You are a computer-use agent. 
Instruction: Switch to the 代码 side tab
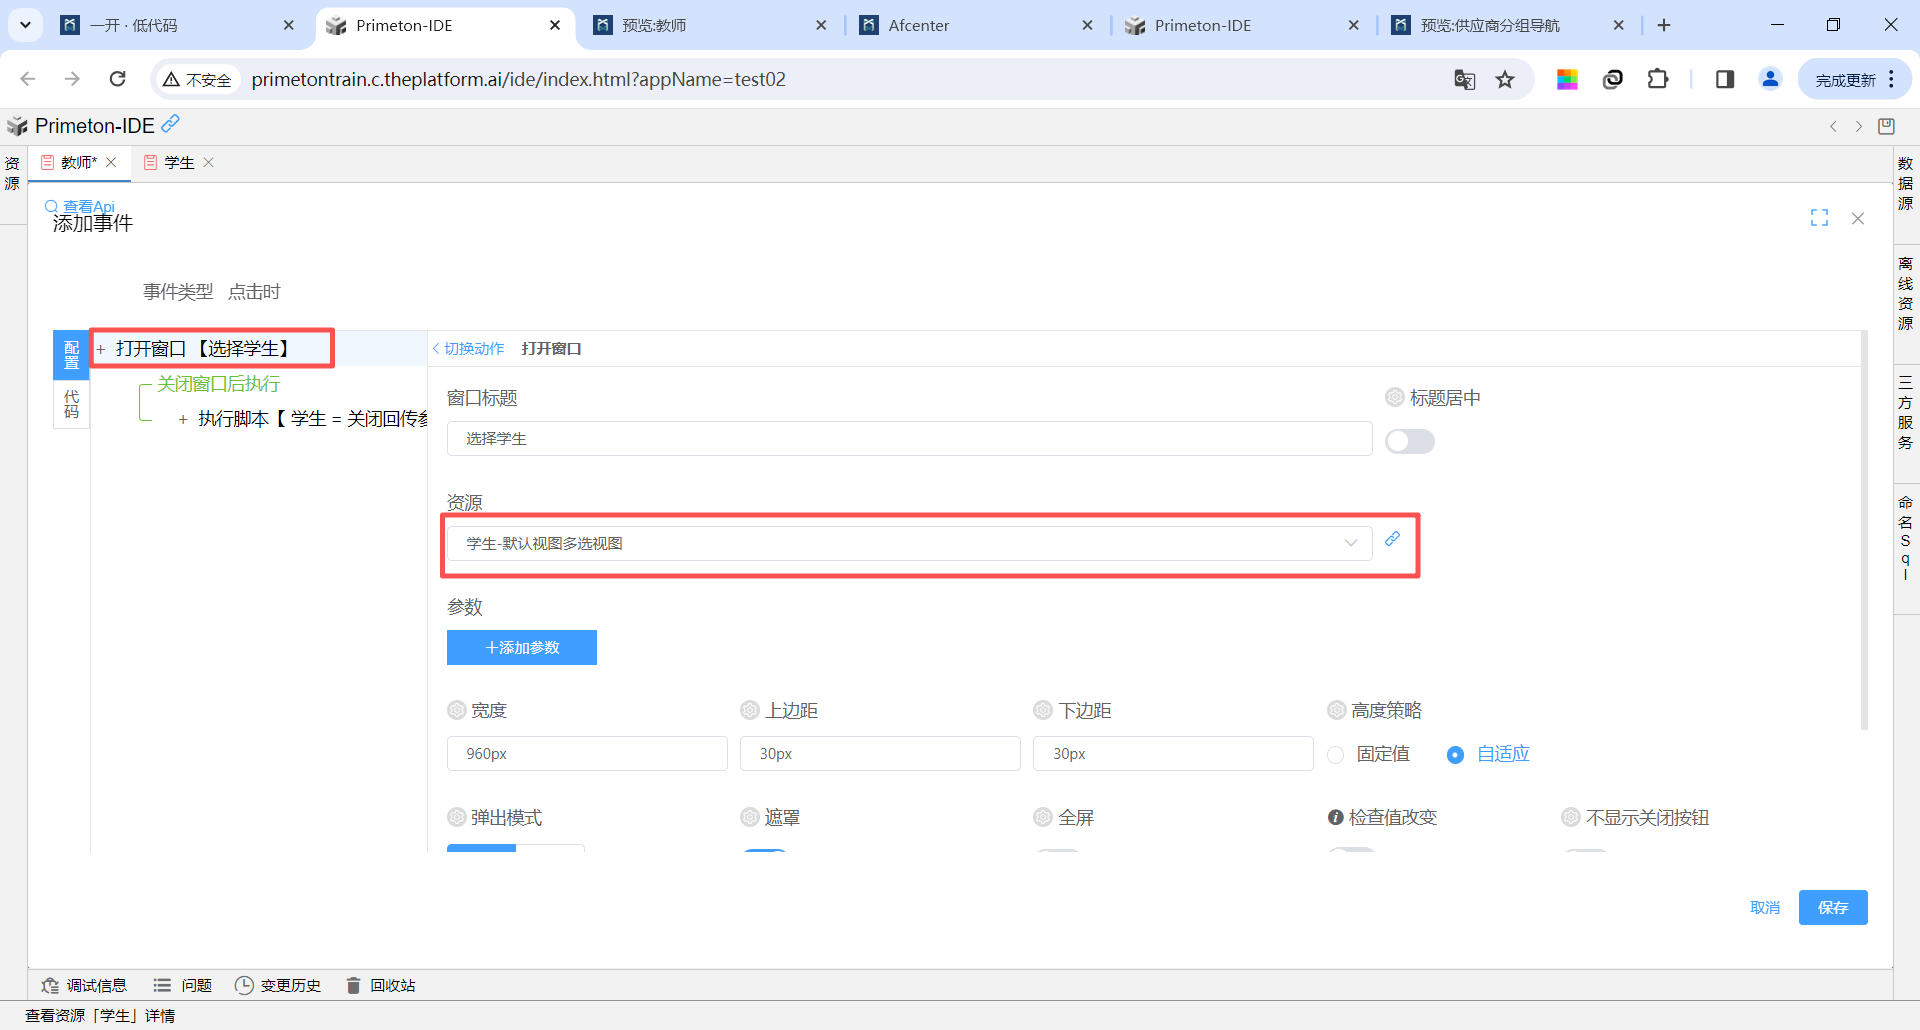tap(71, 404)
